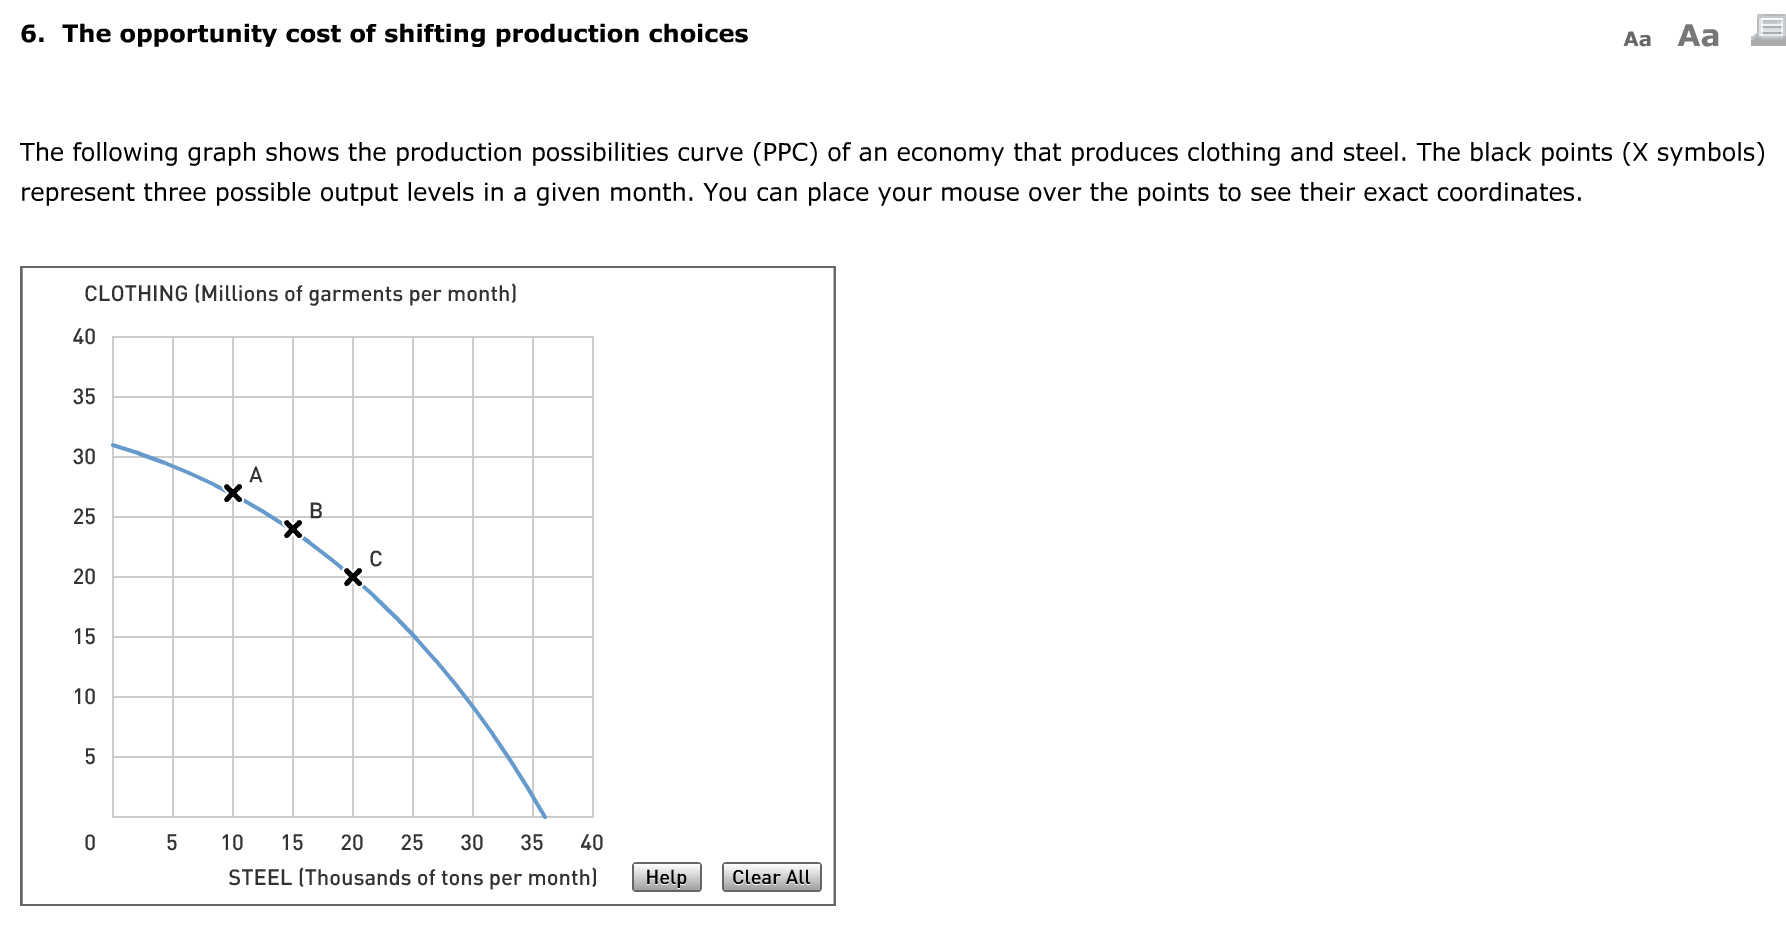Click the 40 tick label on the steel axis

[592, 843]
